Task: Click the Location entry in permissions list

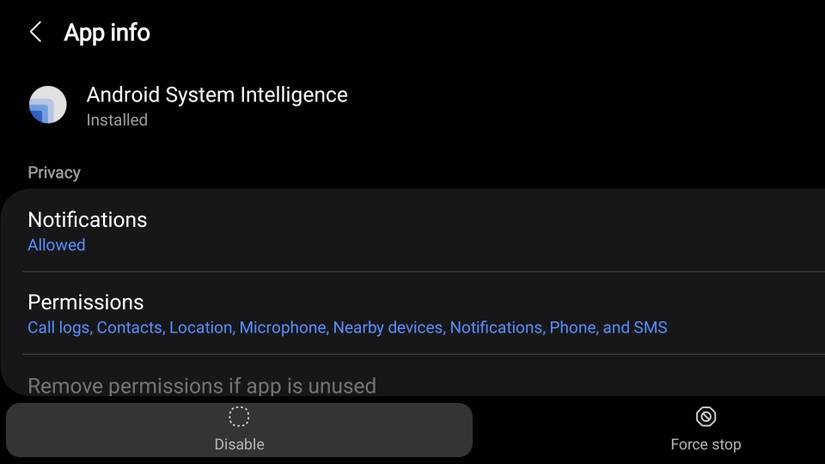Action: pyautogui.click(x=200, y=328)
